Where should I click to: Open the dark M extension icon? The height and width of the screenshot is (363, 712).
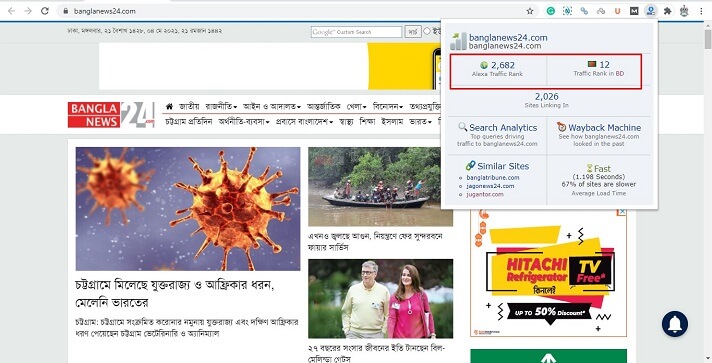[x=634, y=11]
